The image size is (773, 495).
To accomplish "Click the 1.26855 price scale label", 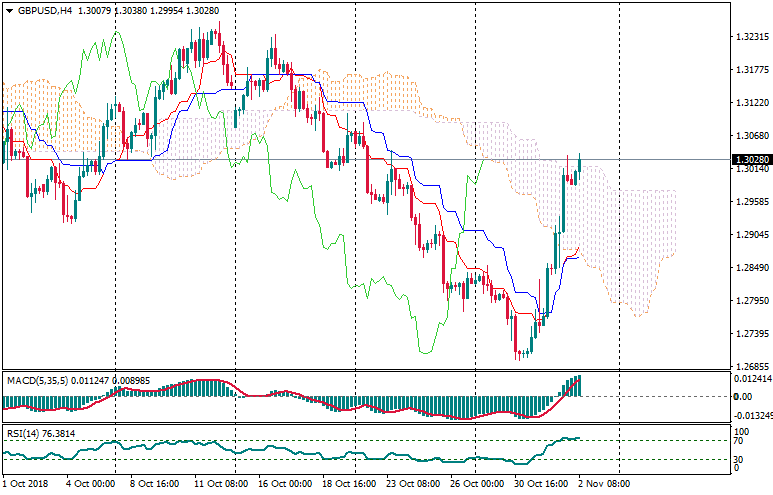I will click(x=750, y=367).
